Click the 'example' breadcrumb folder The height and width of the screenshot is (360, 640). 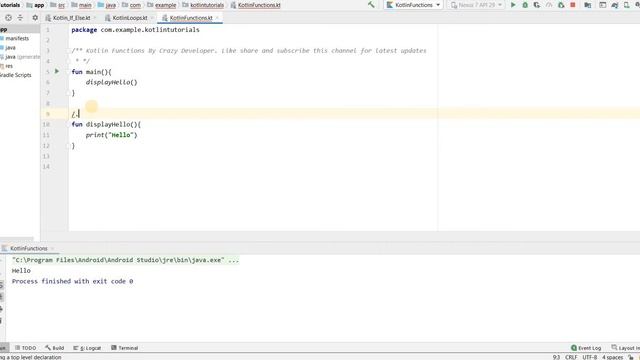coord(162,5)
